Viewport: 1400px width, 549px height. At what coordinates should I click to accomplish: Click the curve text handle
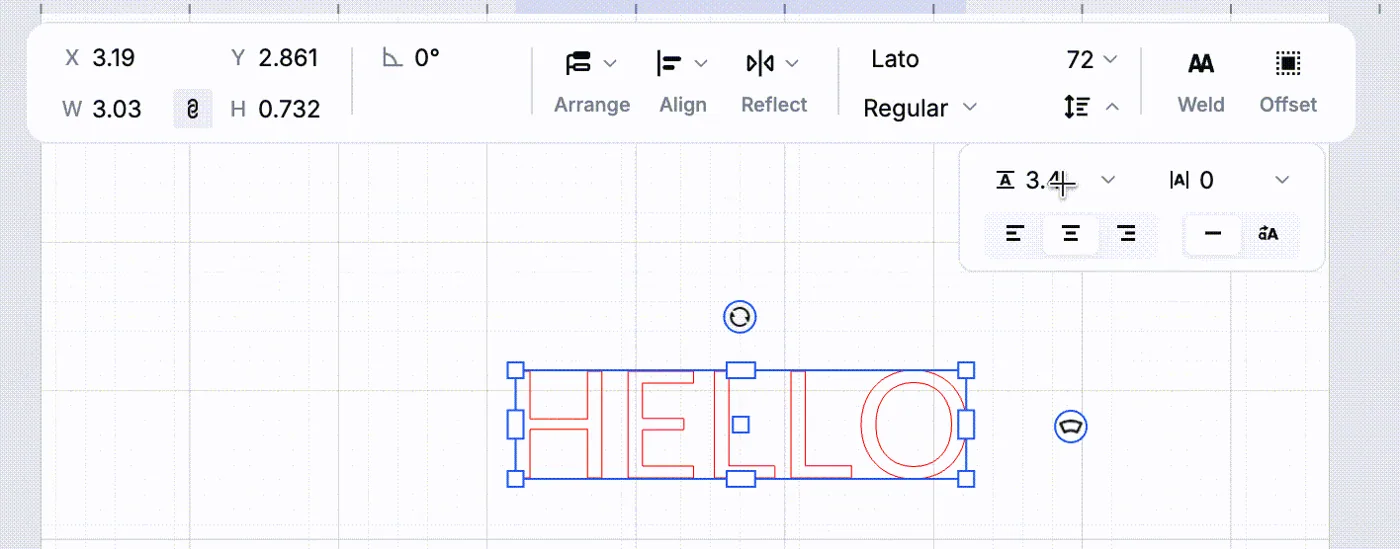coord(1071,427)
